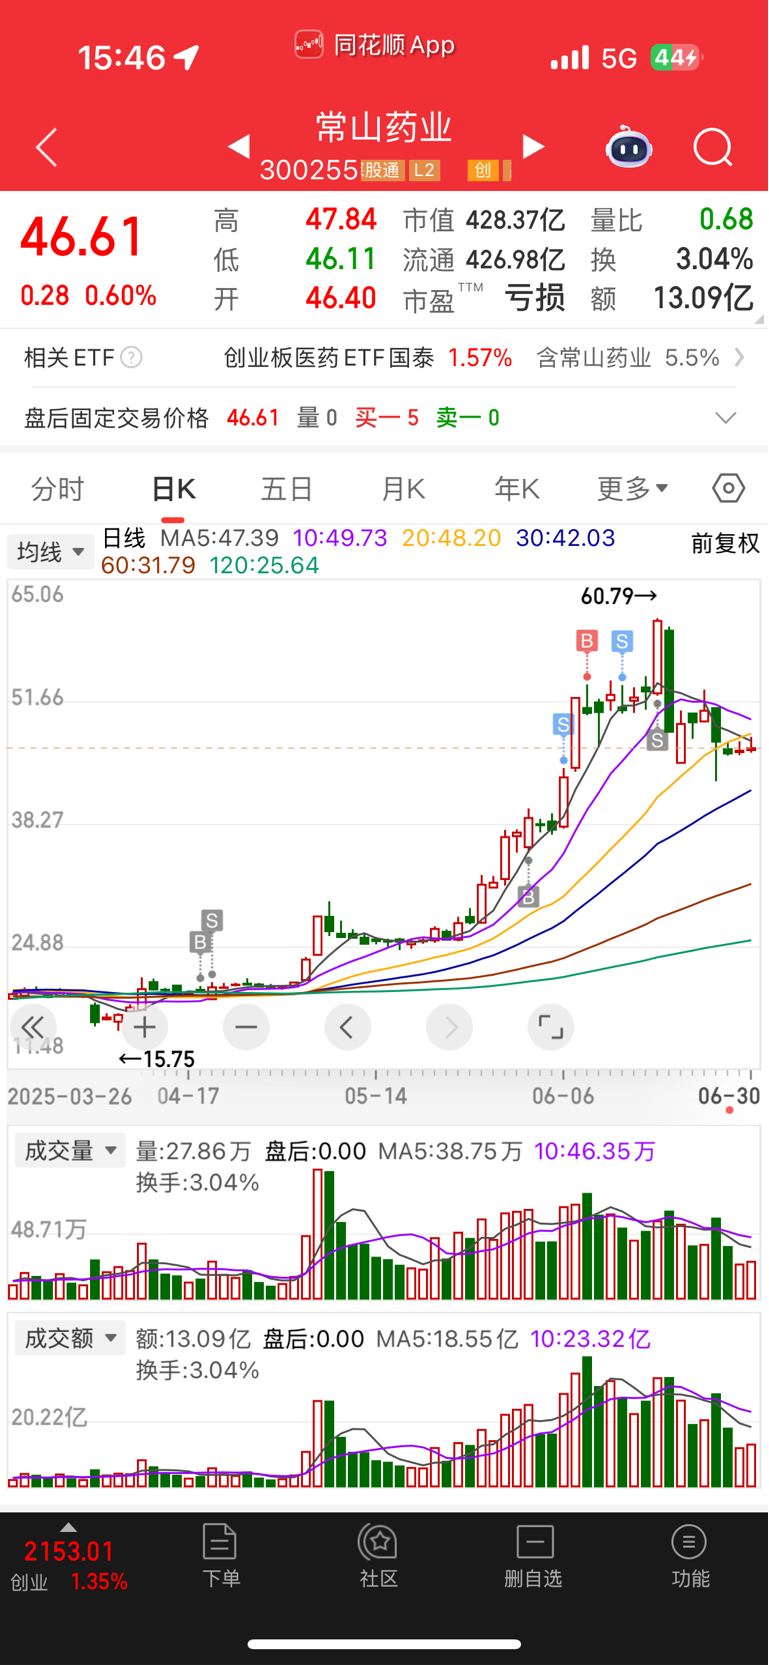Go to next stock with right triangle
769x1665 pixels.
coord(533,147)
